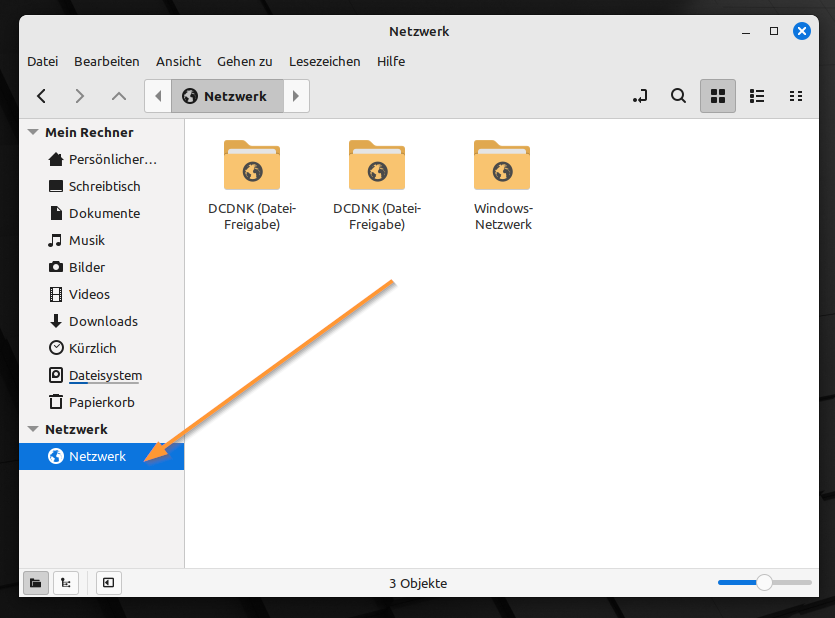Open the Gehen zu menu
Image resolution: width=835 pixels, height=618 pixels.
tap(244, 62)
